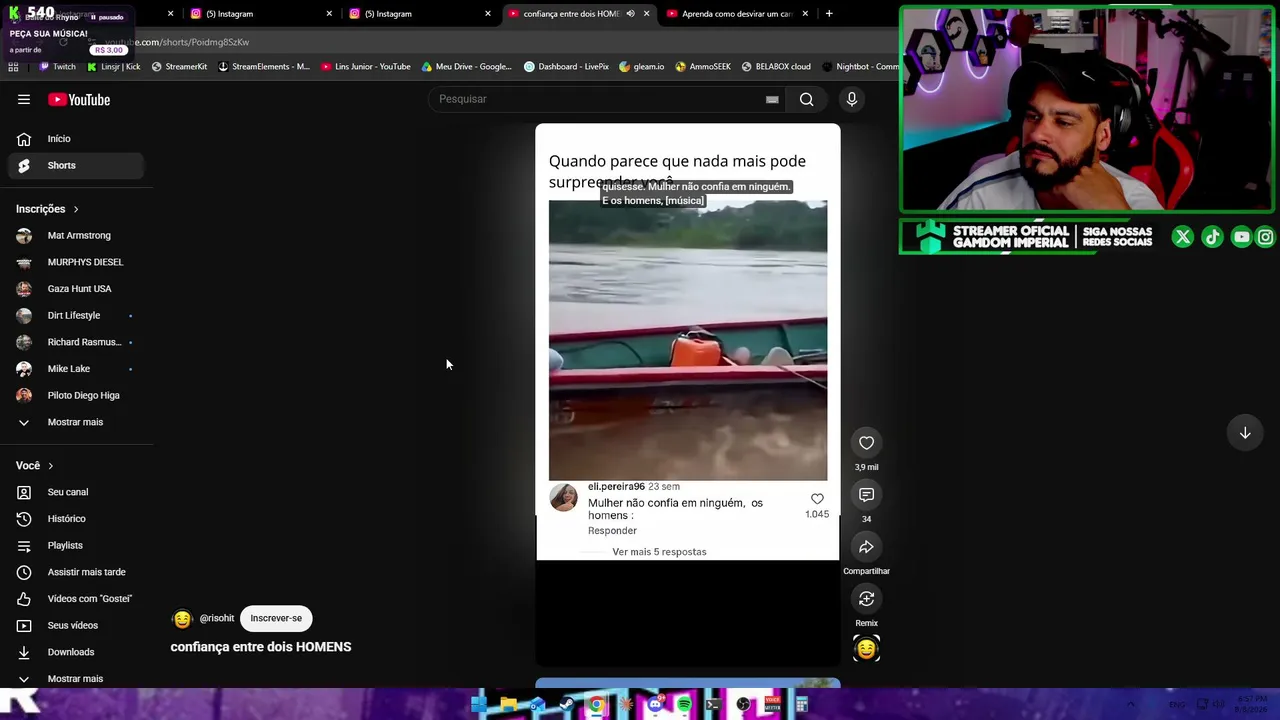Open Histórico in the sidebar
Screen dimensions: 1280x720
click(x=75, y=519)
